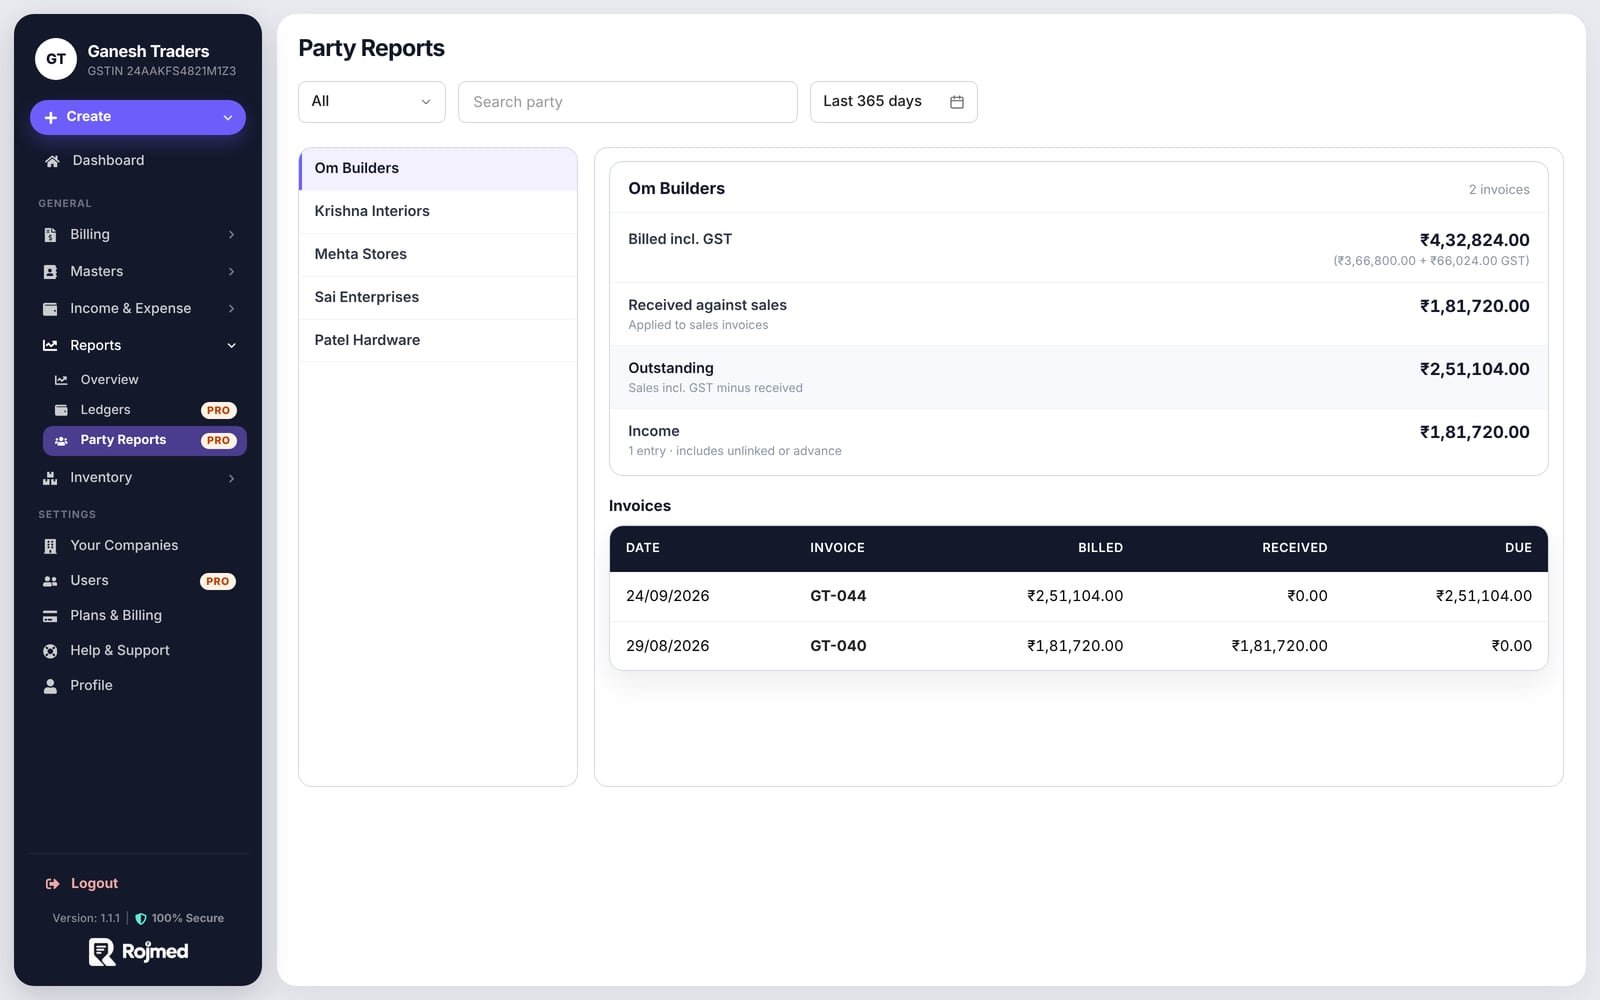This screenshot has width=1600, height=1000.
Task: Open invoice GT-040 row
Action: [1079, 646]
